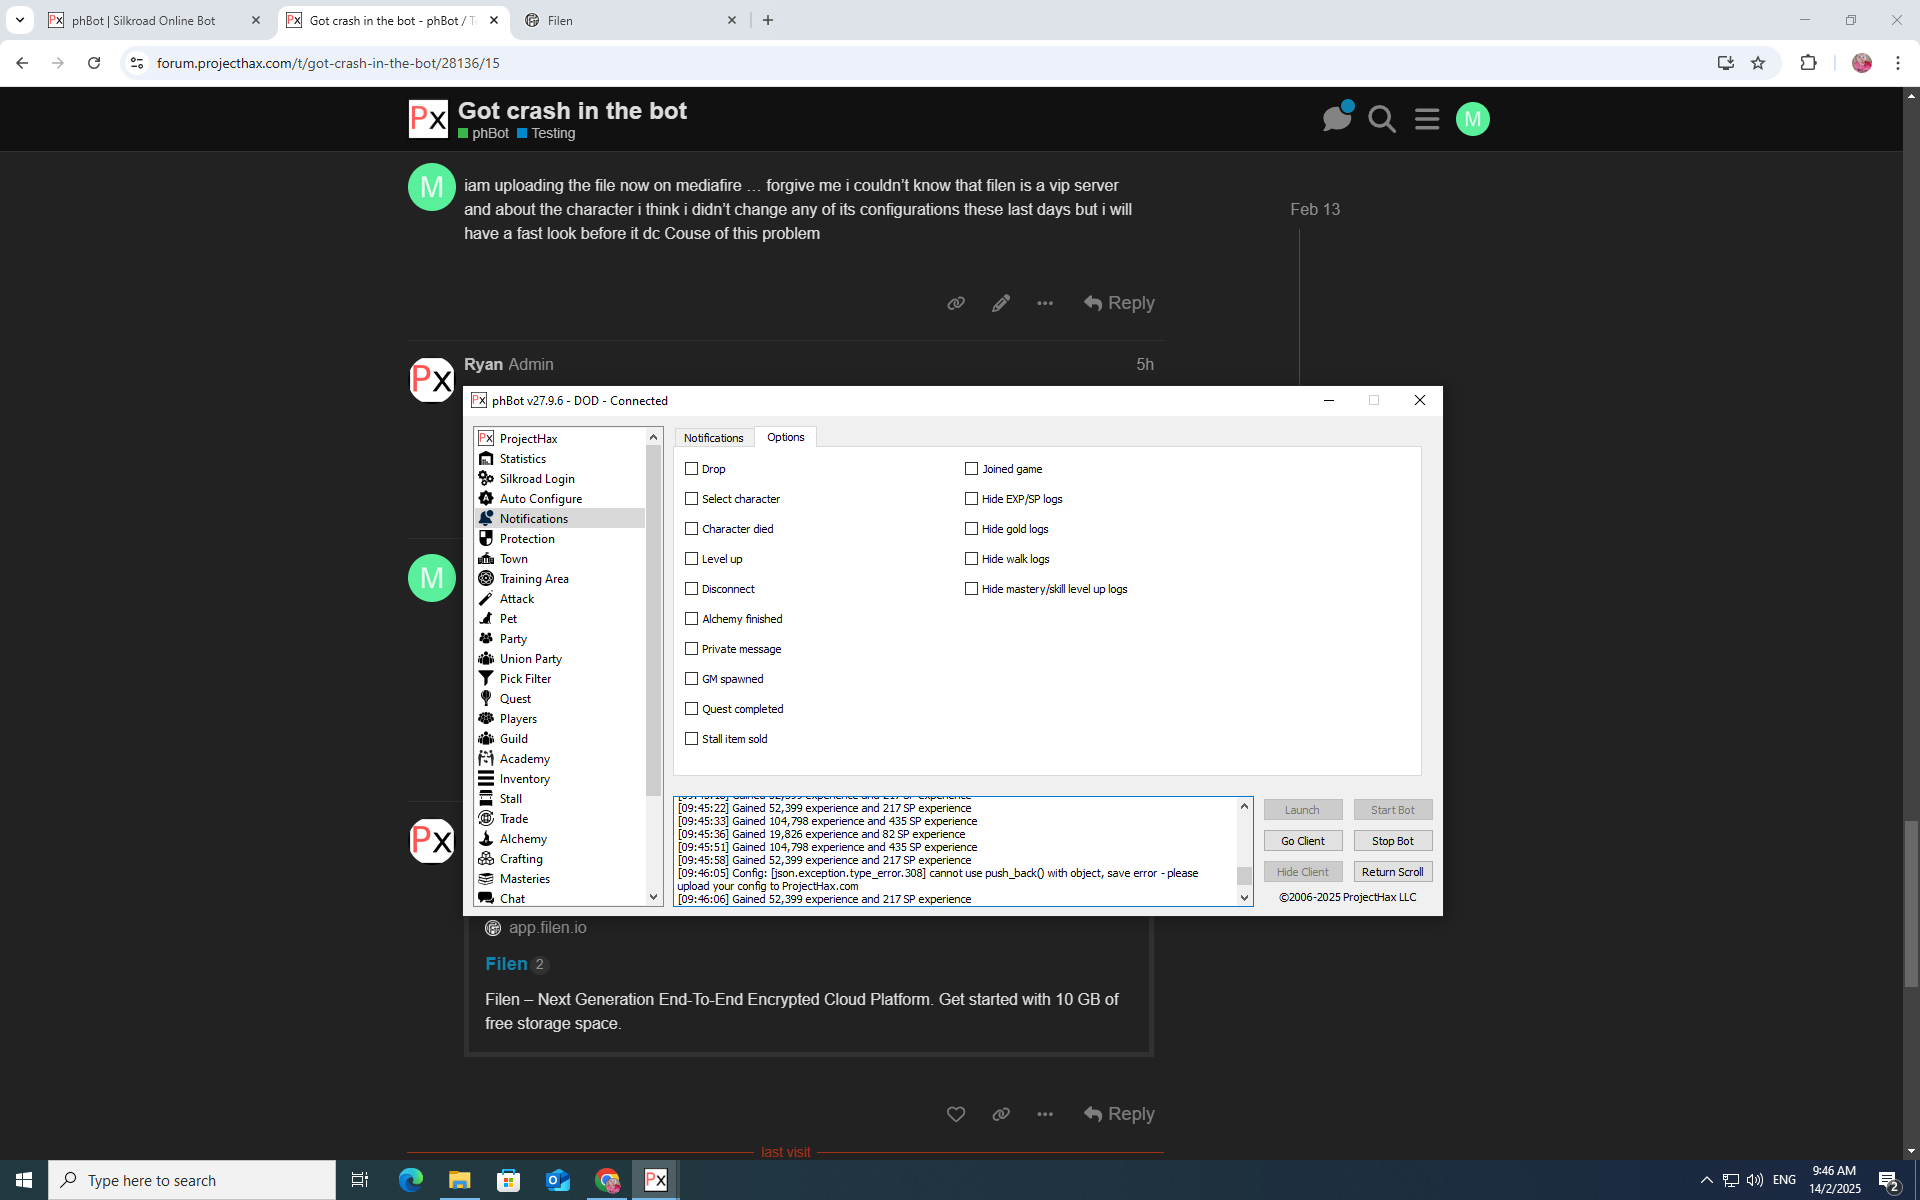Open the forum hamburger menu icon
The width and height of the screenshot is (1920, 1200).
pos(1427,120)
